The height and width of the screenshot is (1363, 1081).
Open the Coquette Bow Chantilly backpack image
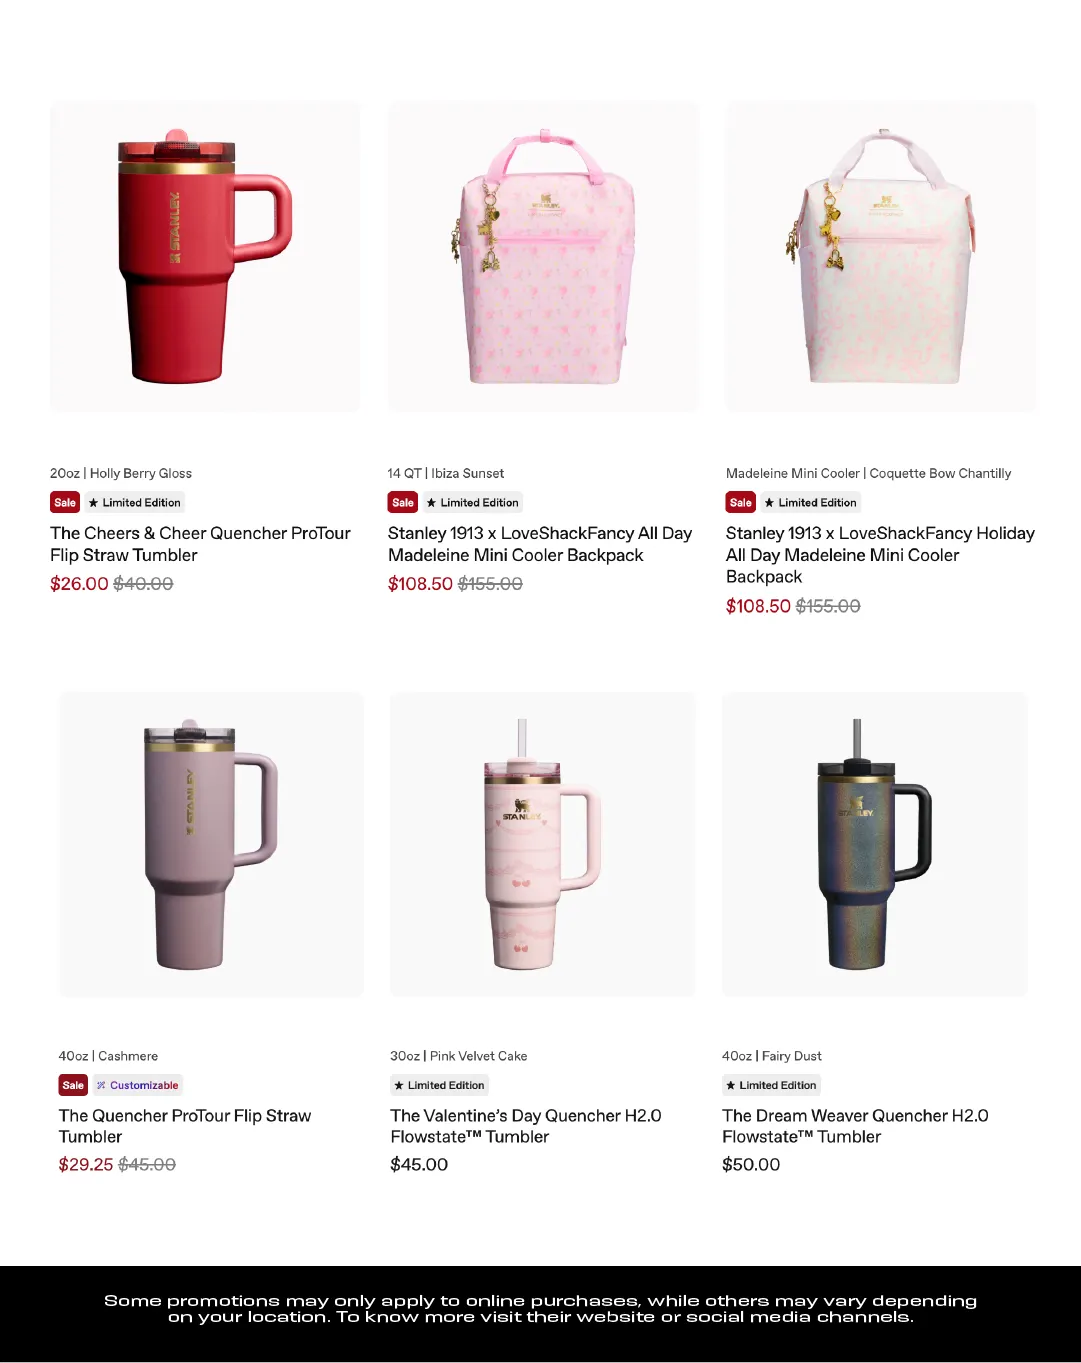click(881, 256)
